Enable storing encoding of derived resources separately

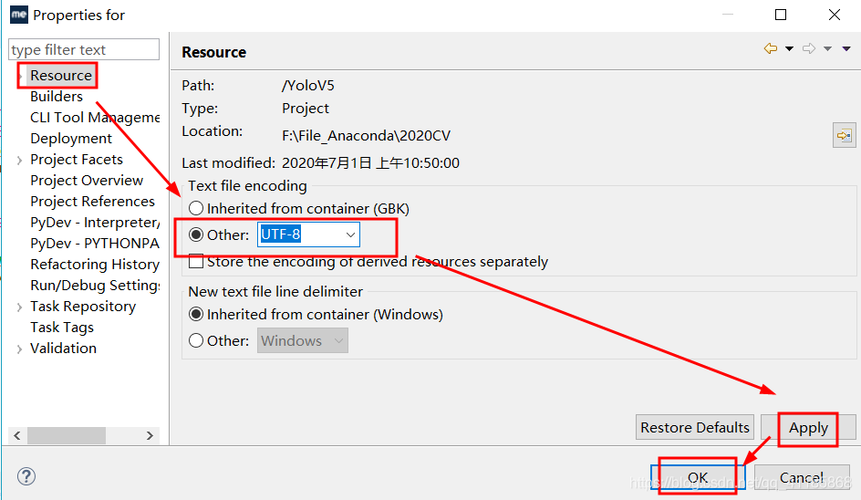(x=197, y=262)
